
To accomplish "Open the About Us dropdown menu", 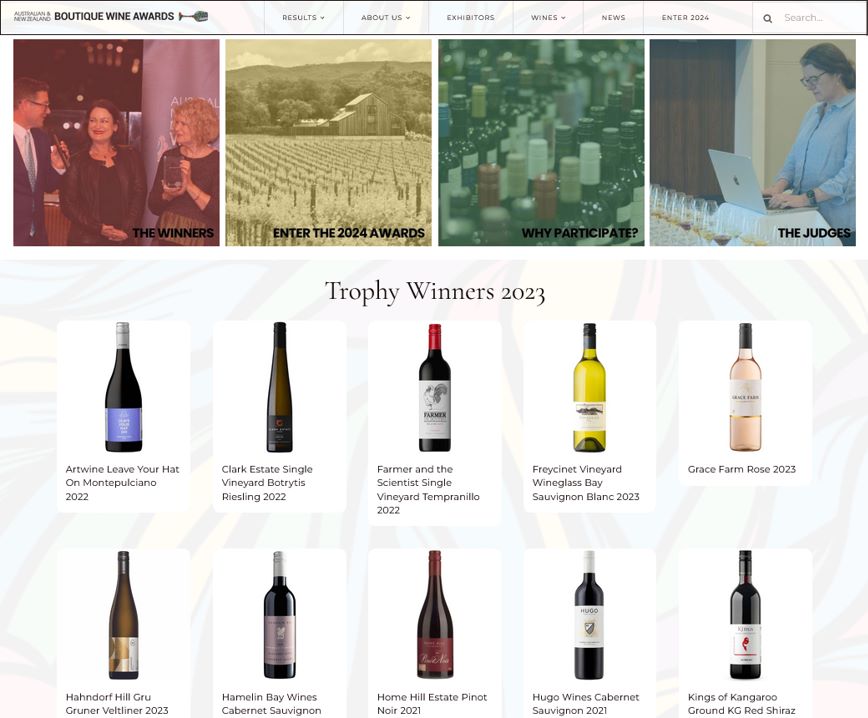I will 385,18.
